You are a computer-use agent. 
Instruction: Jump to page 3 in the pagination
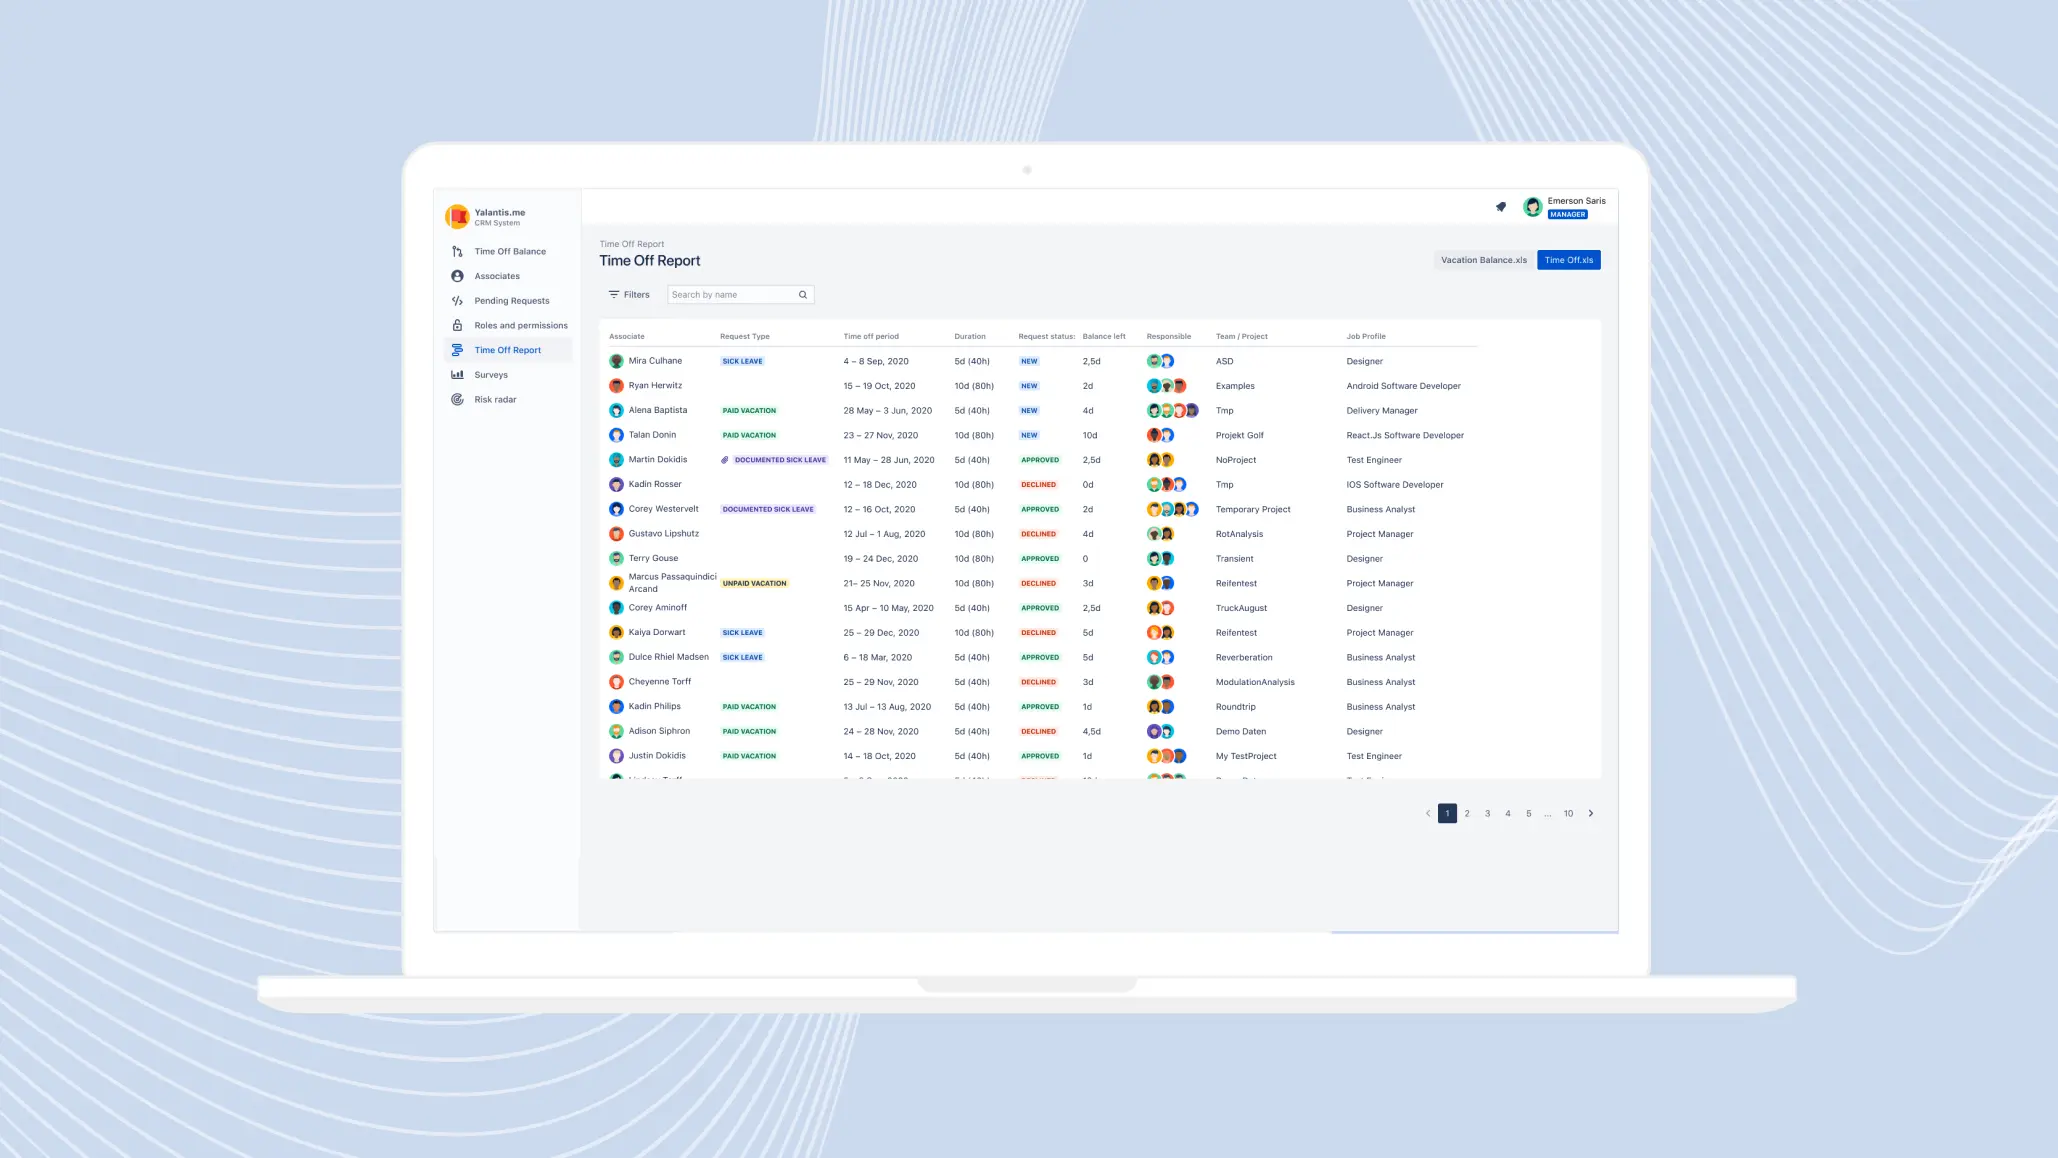pos(1487,813)
